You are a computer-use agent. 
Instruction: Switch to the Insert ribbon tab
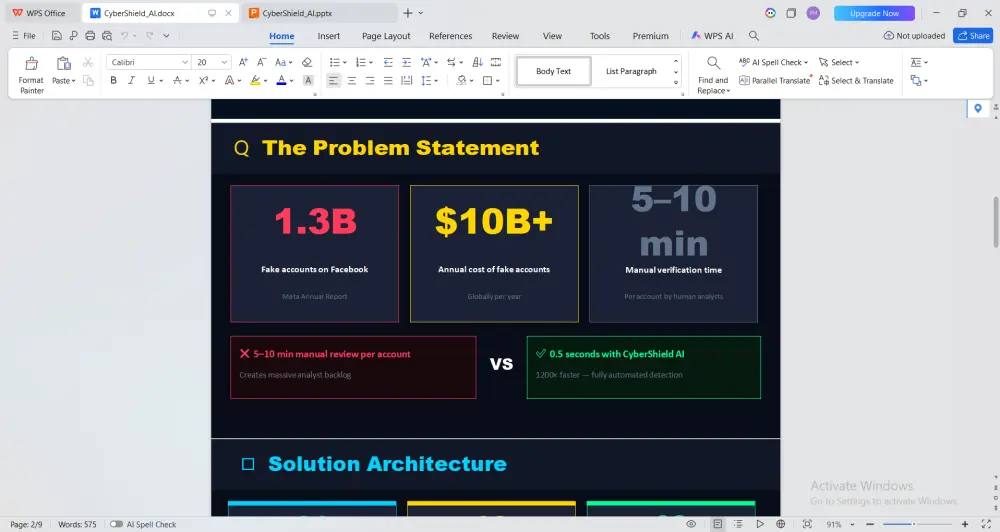coord(328,36)
